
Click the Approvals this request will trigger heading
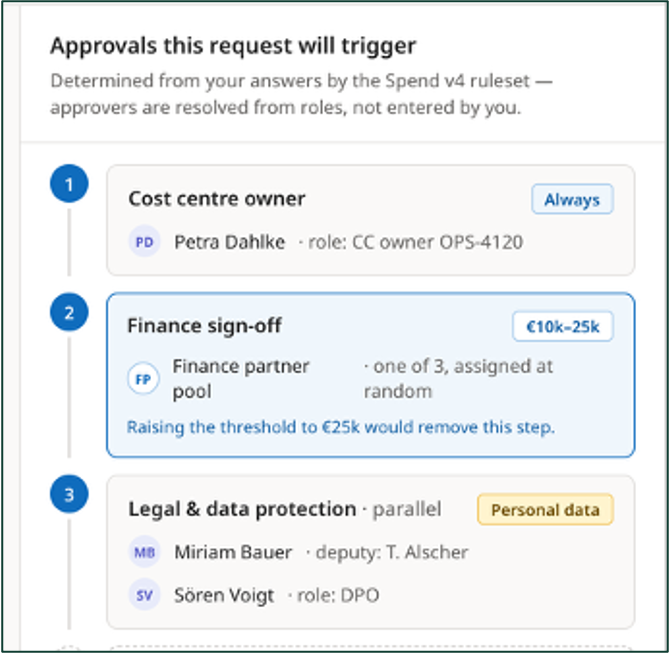233,46
